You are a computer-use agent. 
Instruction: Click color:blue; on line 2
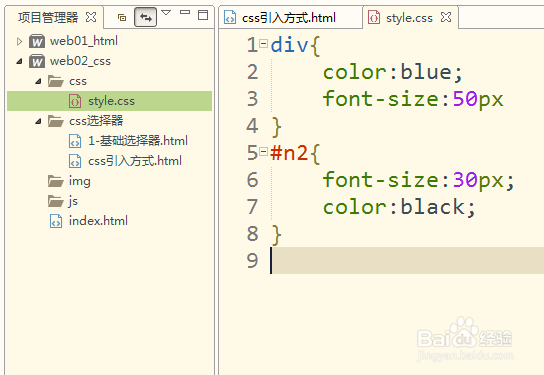(x=393, y=73)
